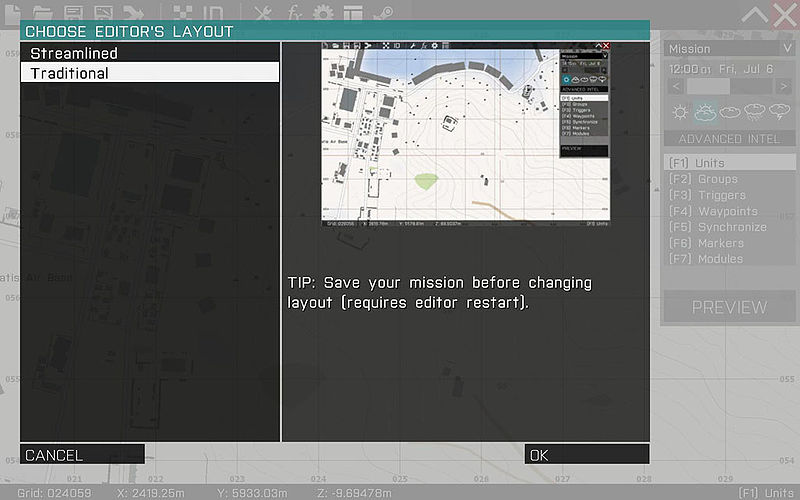Image resolution: width=800 pixels, height=500 pixels.
Task: Click the Save mission floppy icon
Action: [73, 13]
